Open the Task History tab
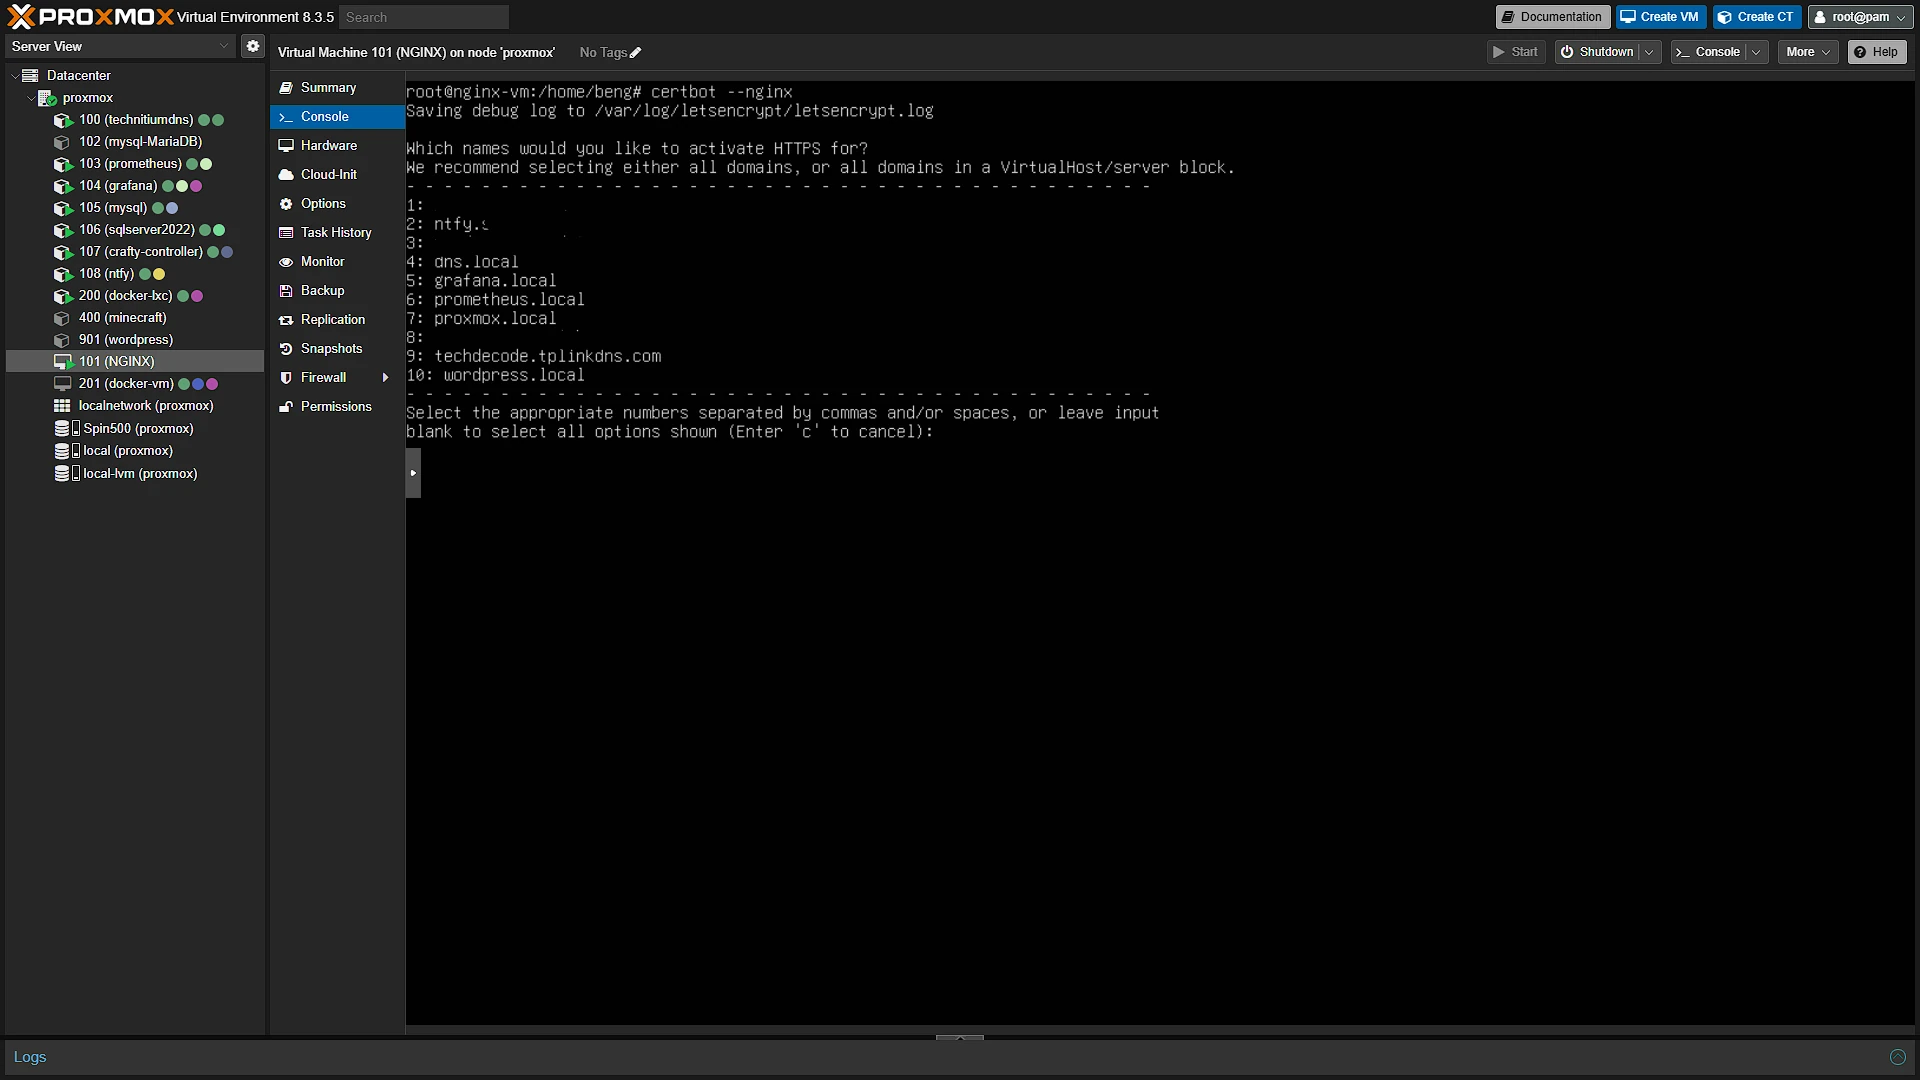The height and width of the screenshot is (1080, 1920). click(x=337, y=233)
